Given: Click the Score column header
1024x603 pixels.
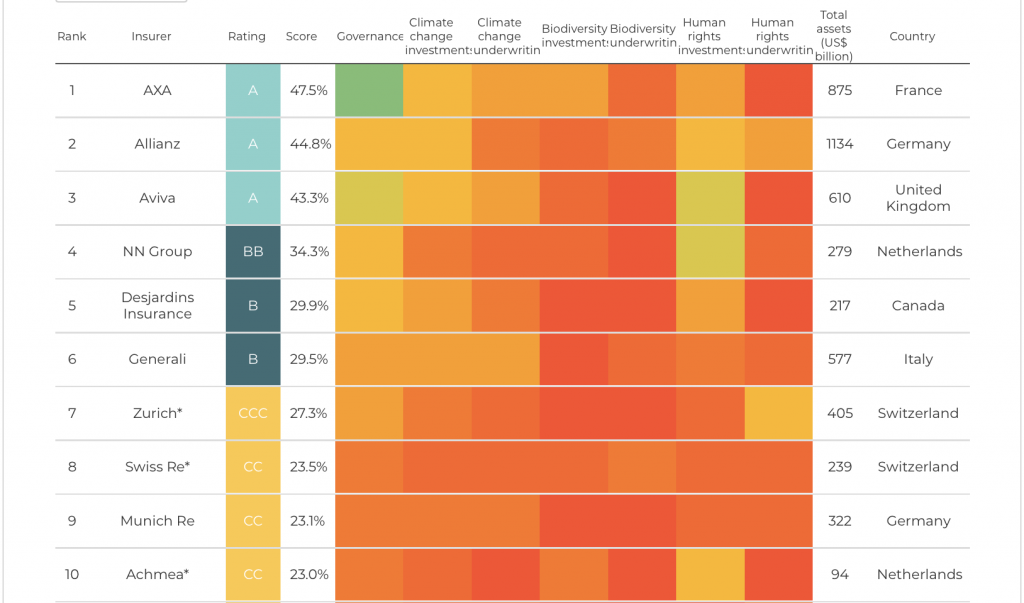Looking at the screenshot, I should pos(301,37).
